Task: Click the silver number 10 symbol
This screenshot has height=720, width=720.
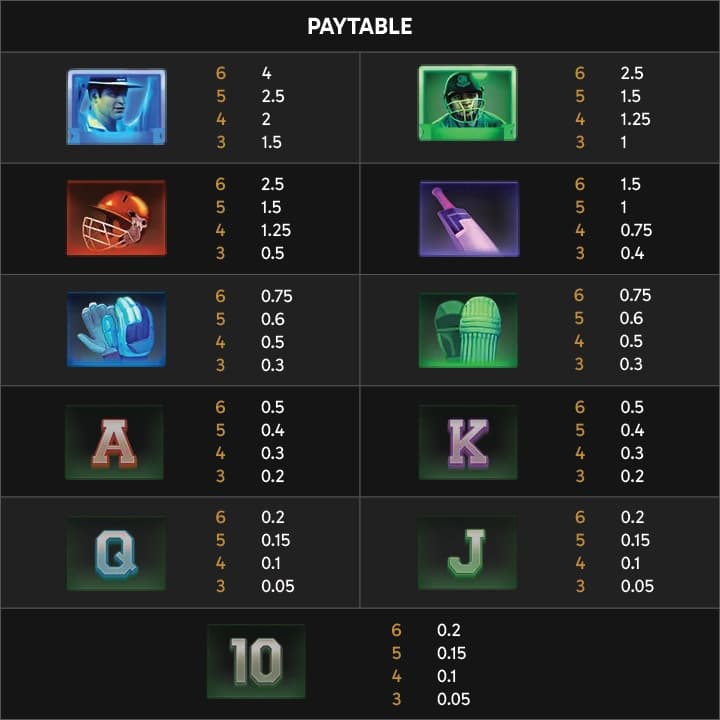Action: pos(256,661)
